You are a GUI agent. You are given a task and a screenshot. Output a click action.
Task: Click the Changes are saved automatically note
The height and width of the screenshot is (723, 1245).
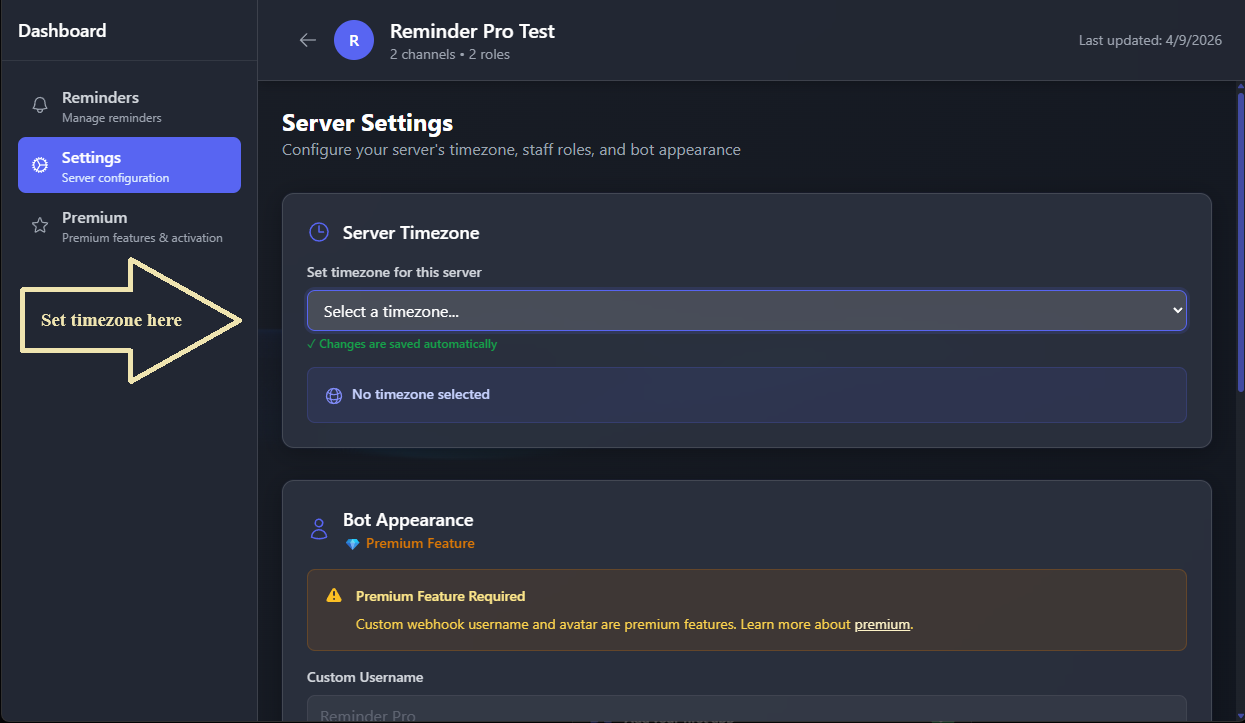pyautogui.click(x=402, y=344)
